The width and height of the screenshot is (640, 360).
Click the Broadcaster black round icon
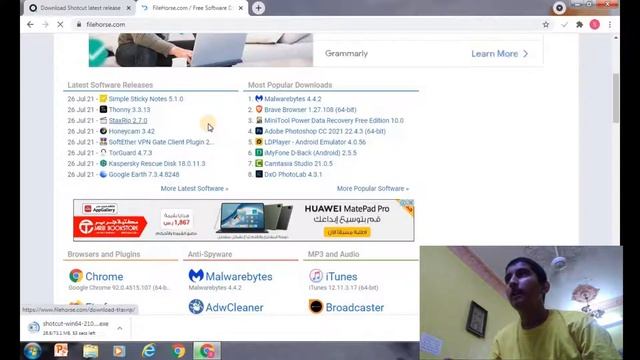(316, 307)
